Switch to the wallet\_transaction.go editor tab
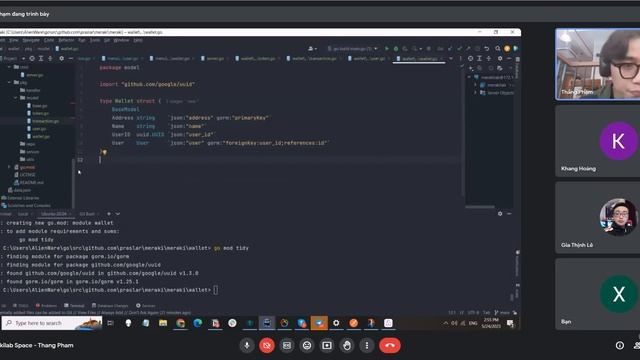The image size is (640, 360). click(314, 58)
